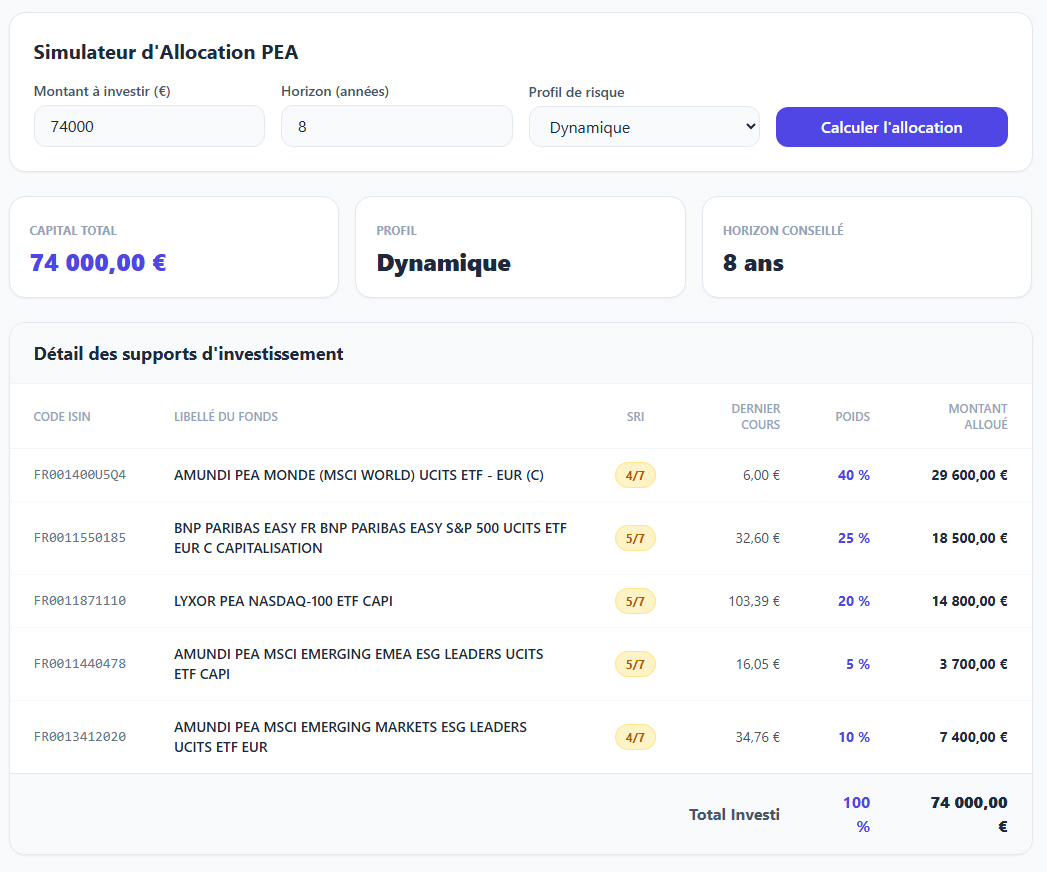Click the 40 % weight value
The width and height of the screenshot is (1047, 872).
(x=853, y=475)
